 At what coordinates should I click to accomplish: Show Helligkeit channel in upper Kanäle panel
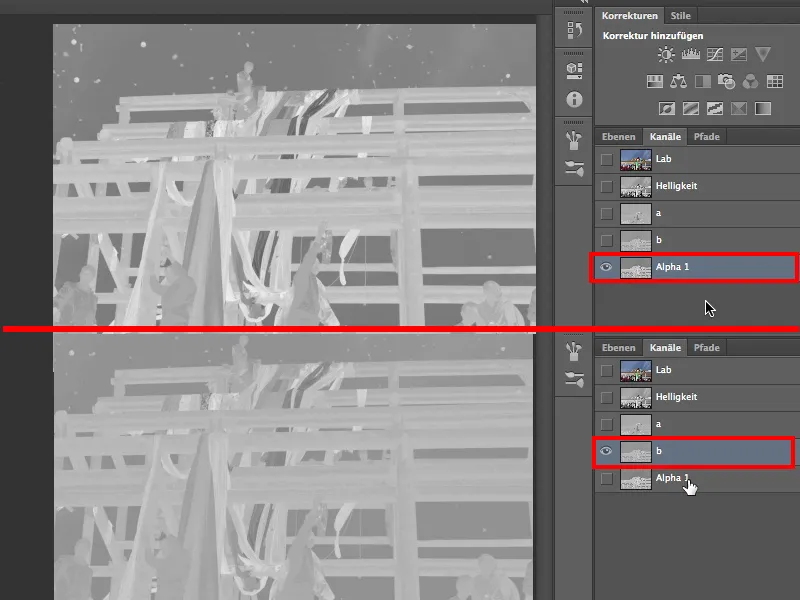point(607,186)
